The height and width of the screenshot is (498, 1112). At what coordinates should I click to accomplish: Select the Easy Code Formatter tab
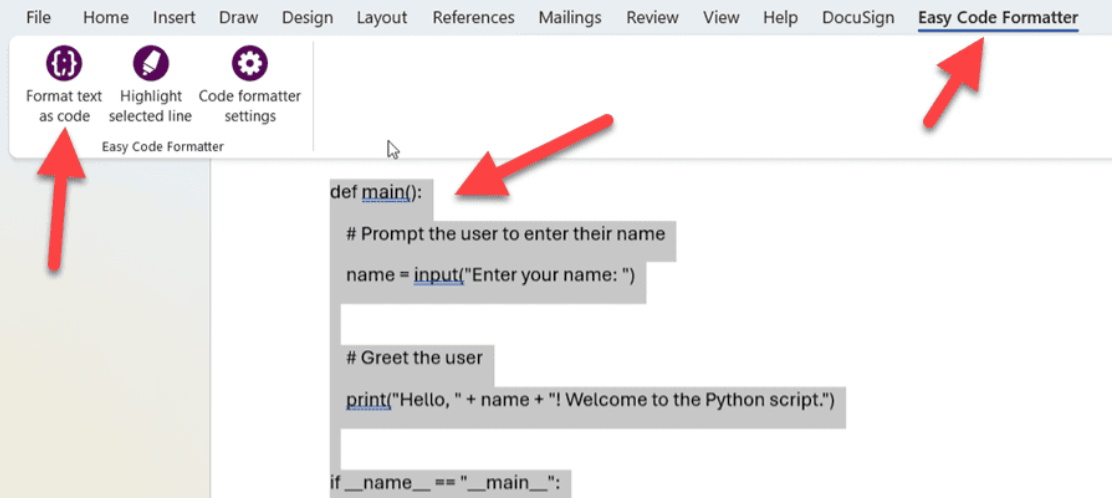point(997,18)
